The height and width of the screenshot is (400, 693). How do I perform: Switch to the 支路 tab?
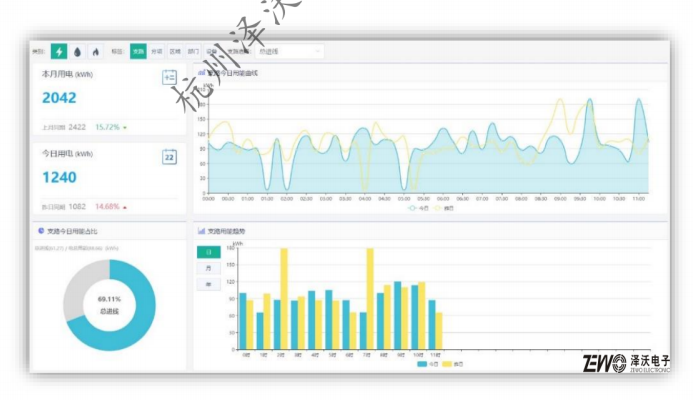(138, 51)
